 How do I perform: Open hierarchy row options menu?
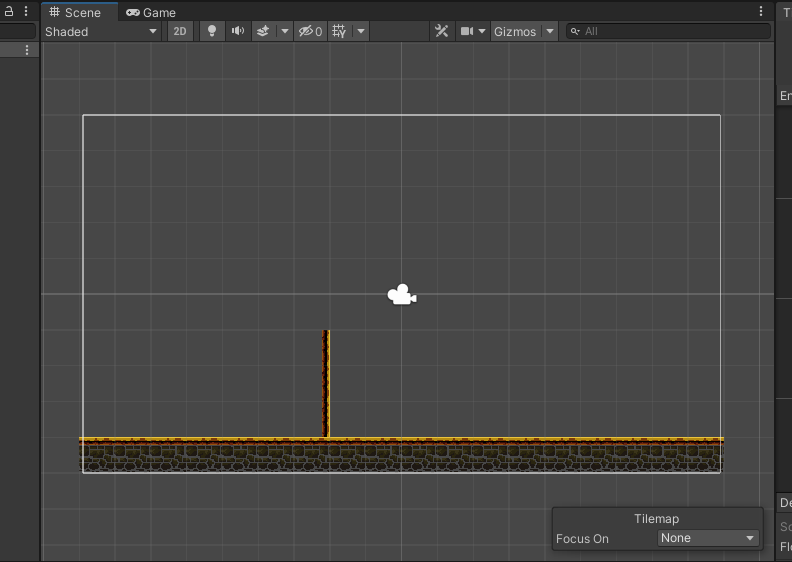[27, 50]
